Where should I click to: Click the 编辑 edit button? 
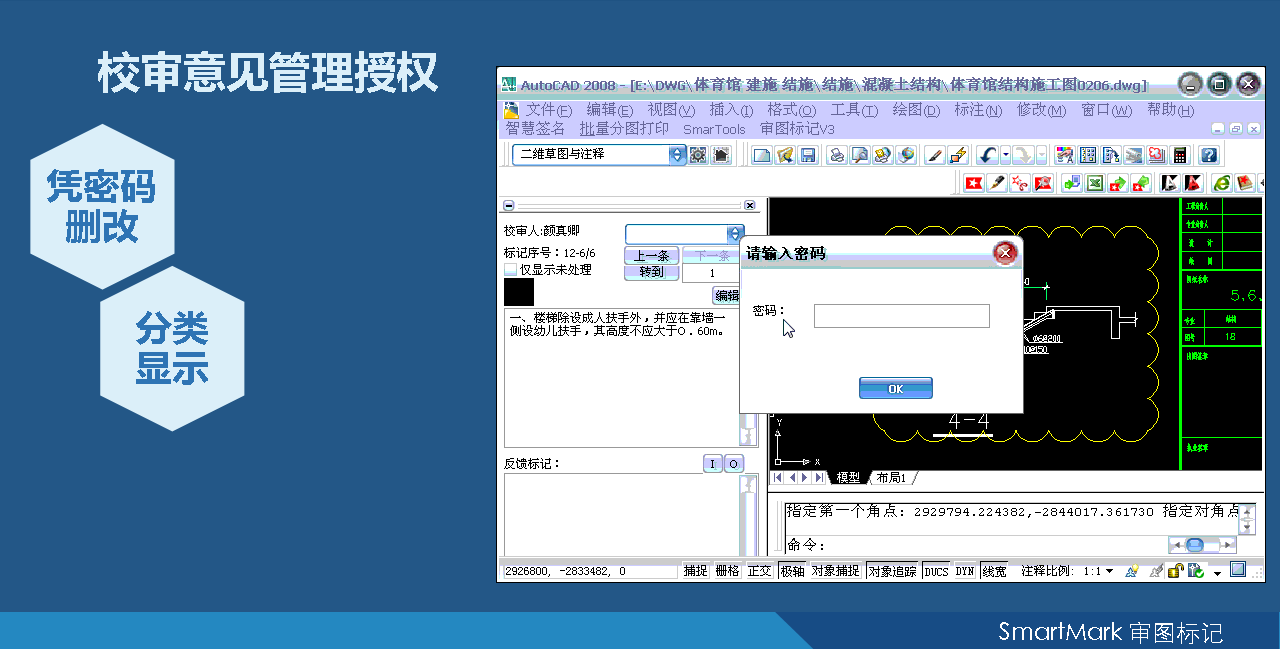pyautogui.click(x=727, y=296)
